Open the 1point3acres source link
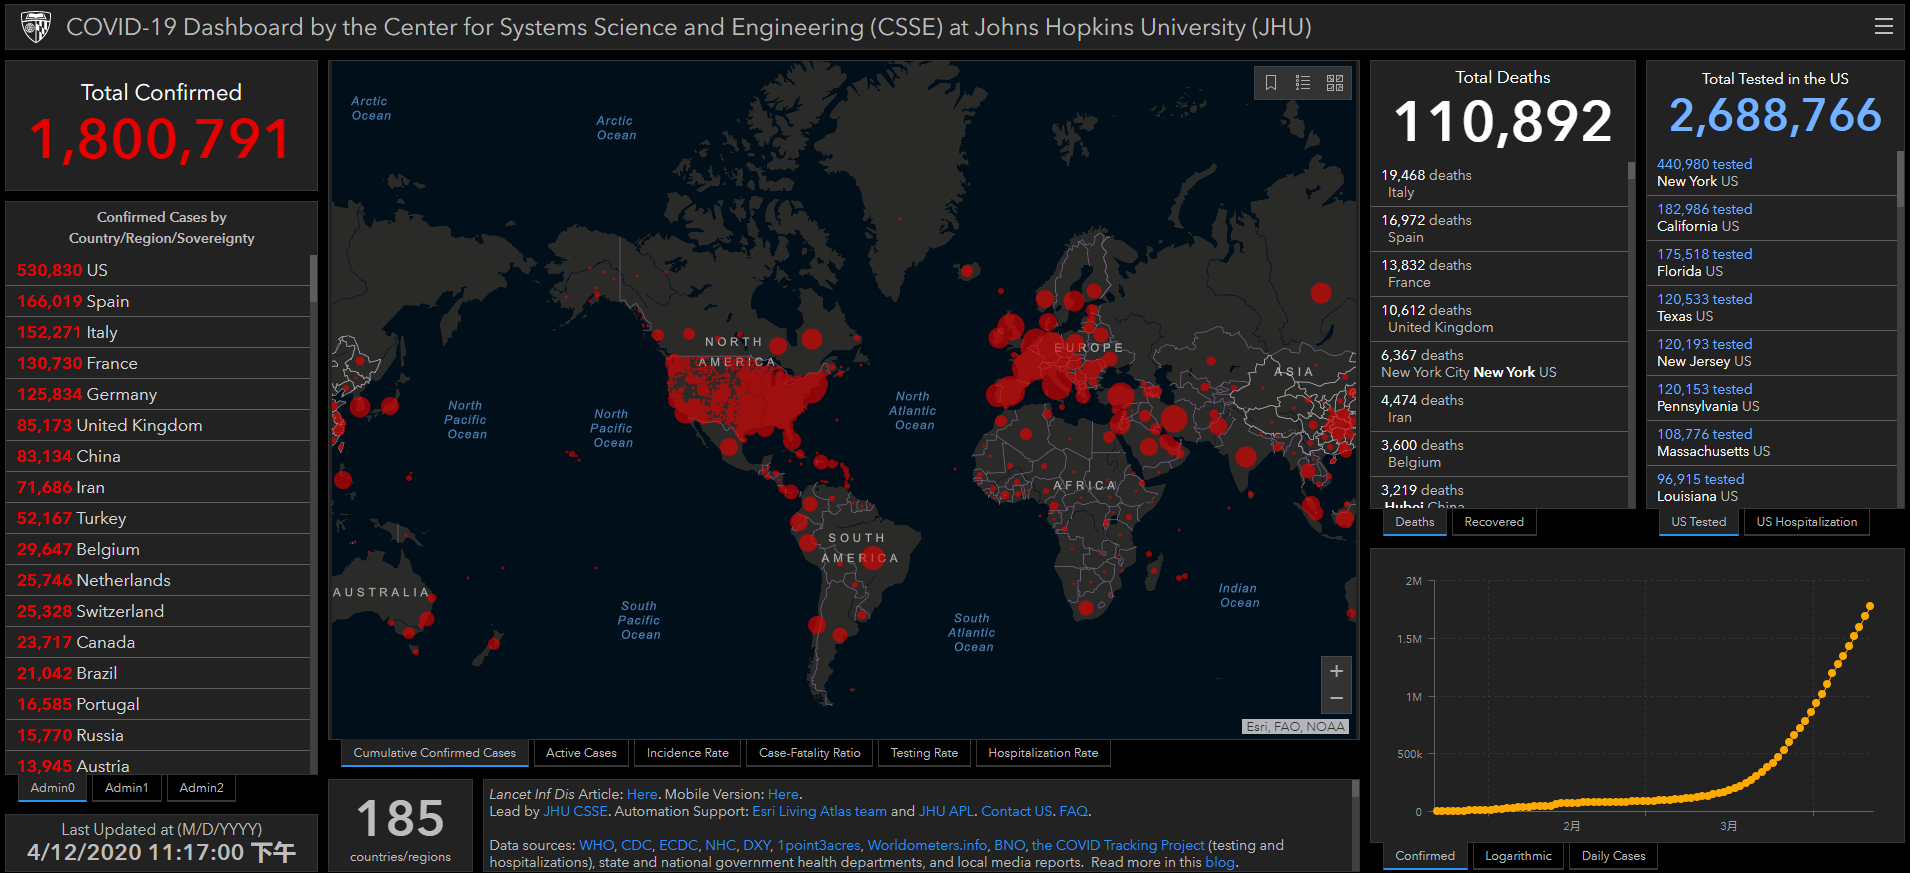Image resolution: width=1910 pixels, height=873 pixels. [819, 845]
